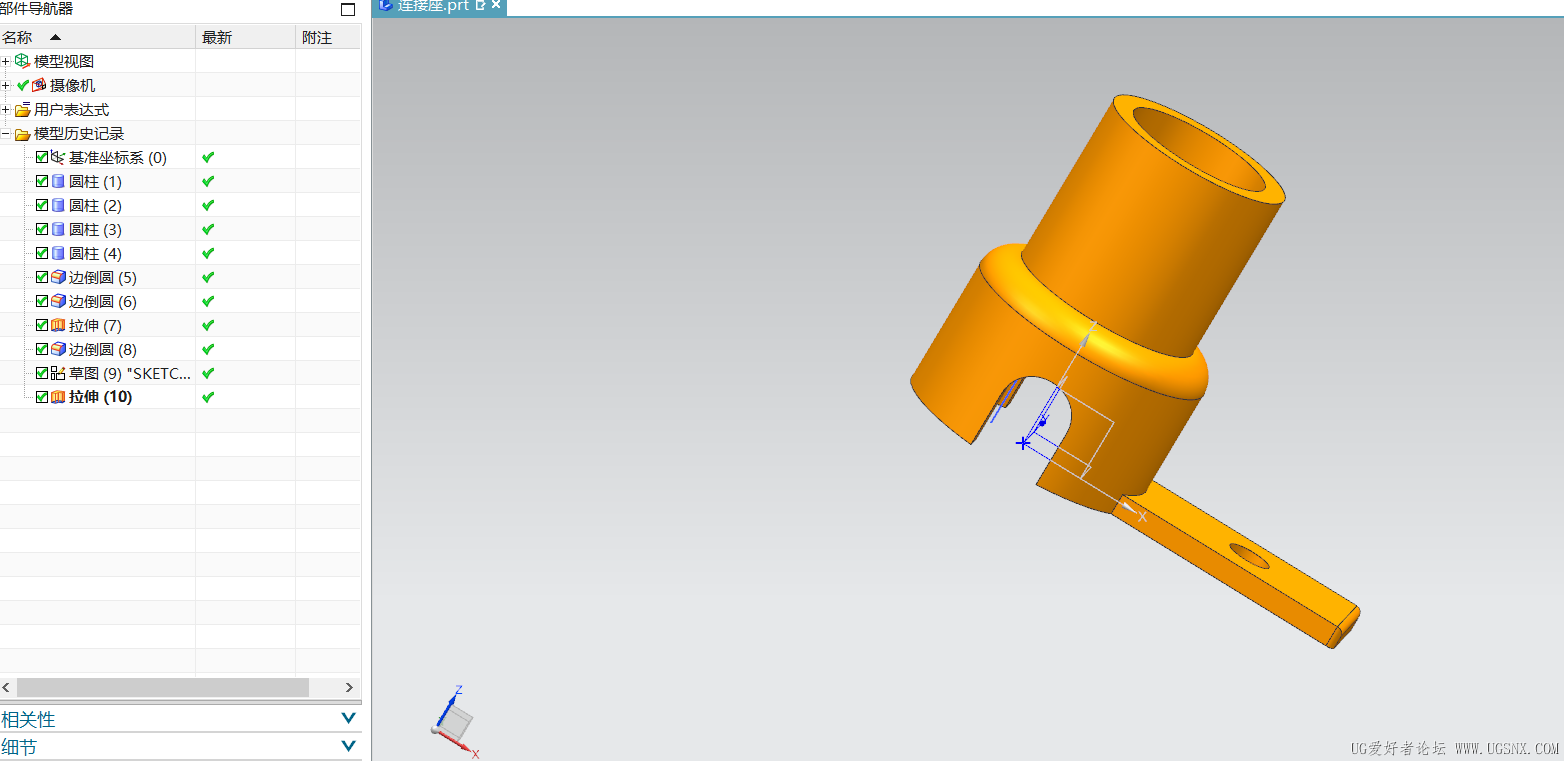Screen dimensions: 1564x761
Task: Click the 最新 column header
Action: pyautogui.click(x=246, y=37)
